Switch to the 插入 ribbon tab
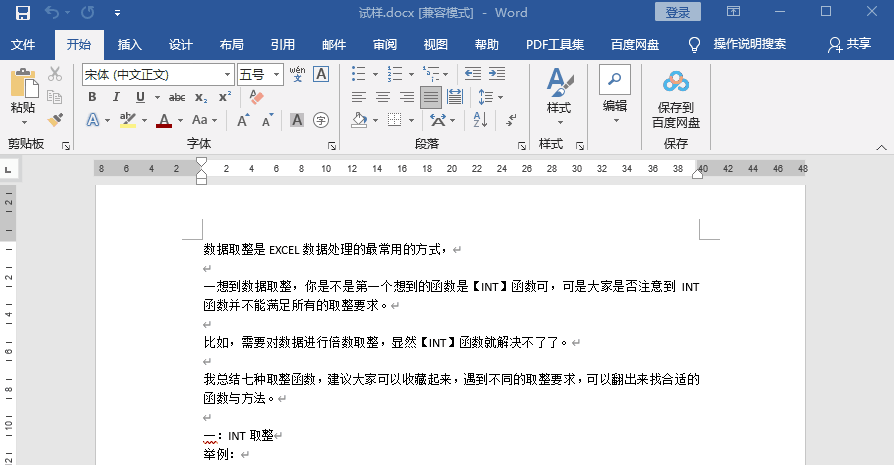894x465 pixels. 130,45
